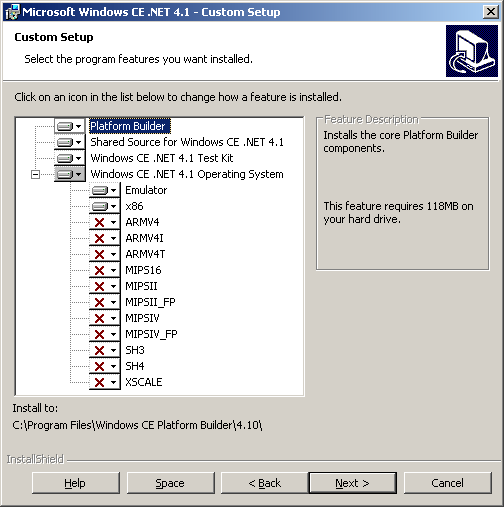504x507 pixels.
Task: Click the Platform Builder drive install icon
Action: click(65, 126)
